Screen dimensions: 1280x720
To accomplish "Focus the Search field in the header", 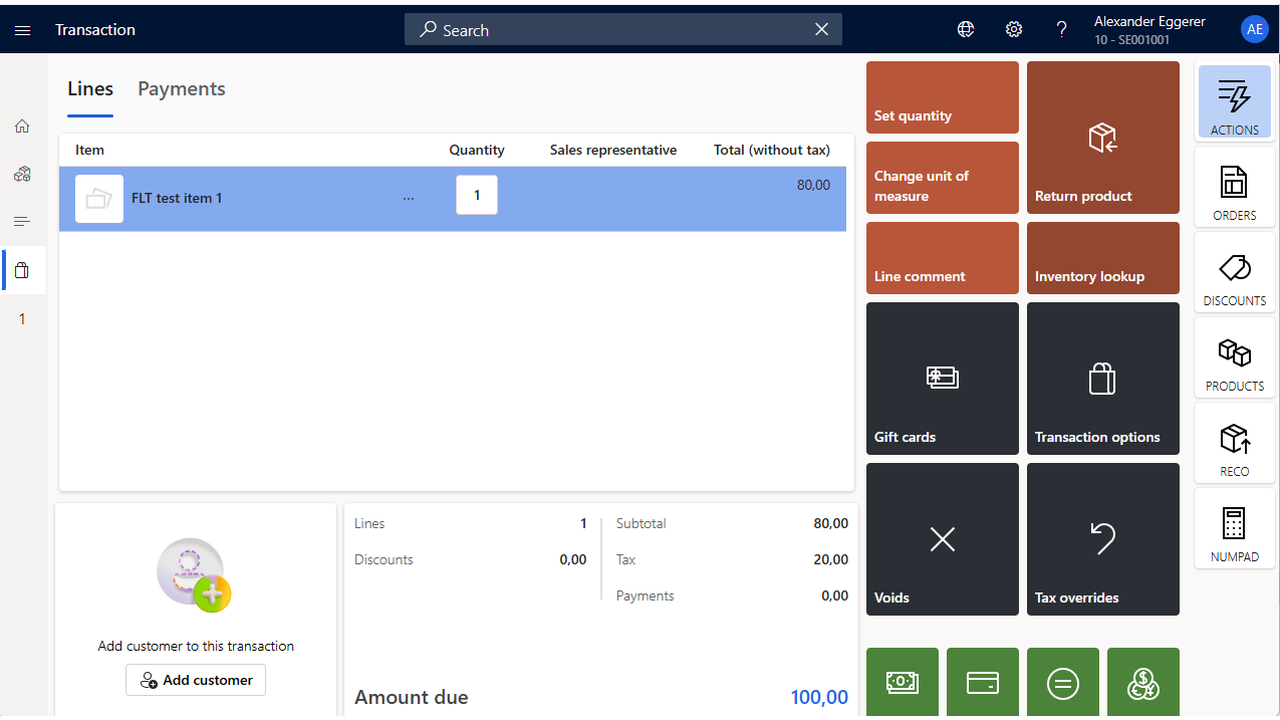I will (x=623, y=30).
